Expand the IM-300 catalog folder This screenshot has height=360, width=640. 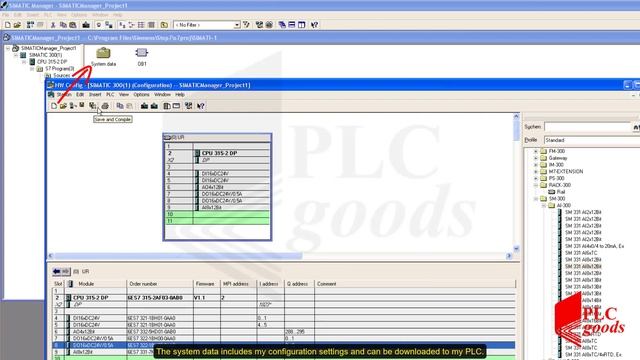[x=536, y=165]
